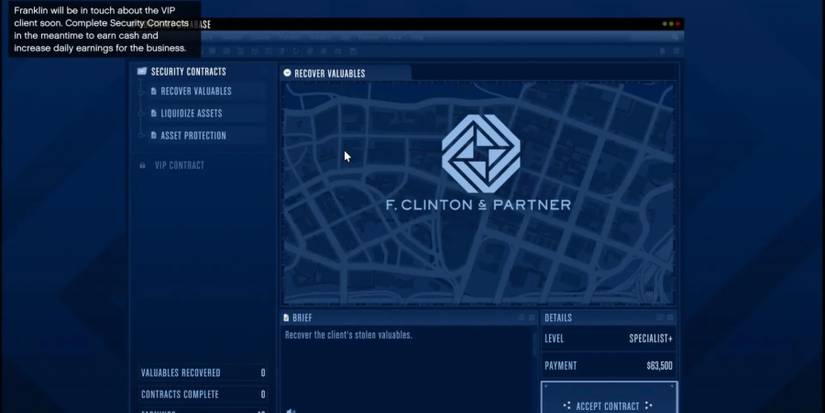
Task: Click the Valuables Recovered counter row
Action: pos(203,372)
